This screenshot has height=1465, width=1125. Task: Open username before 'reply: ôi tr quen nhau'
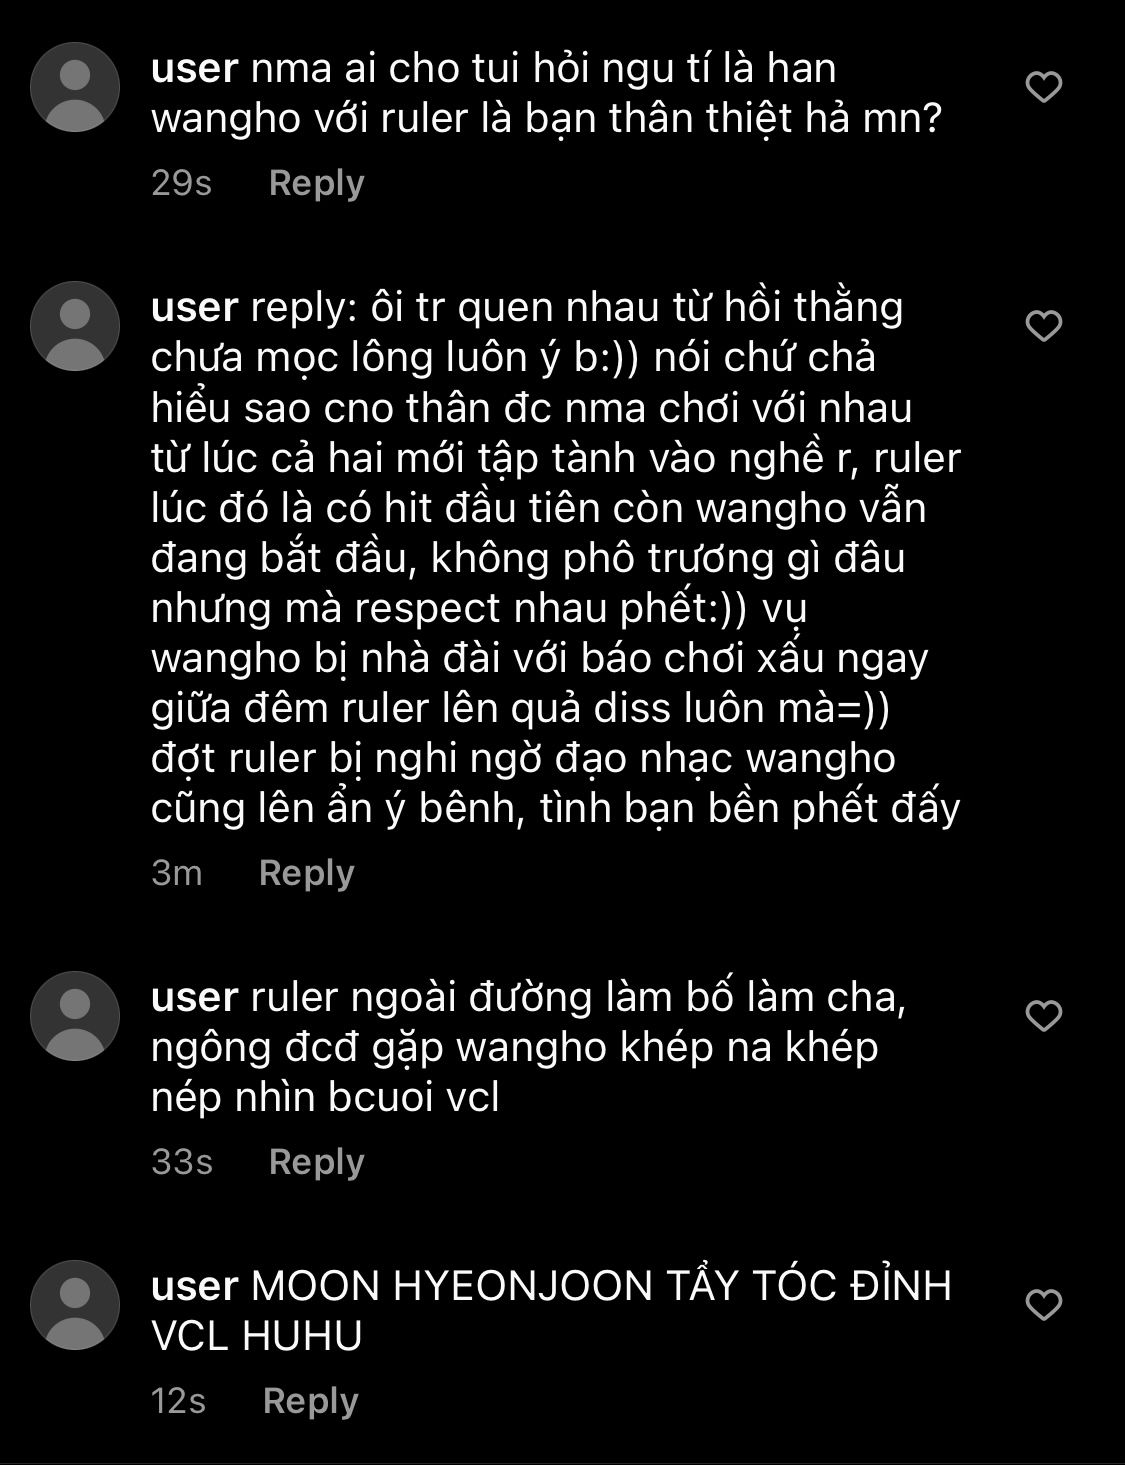click(x=194, y=308)
